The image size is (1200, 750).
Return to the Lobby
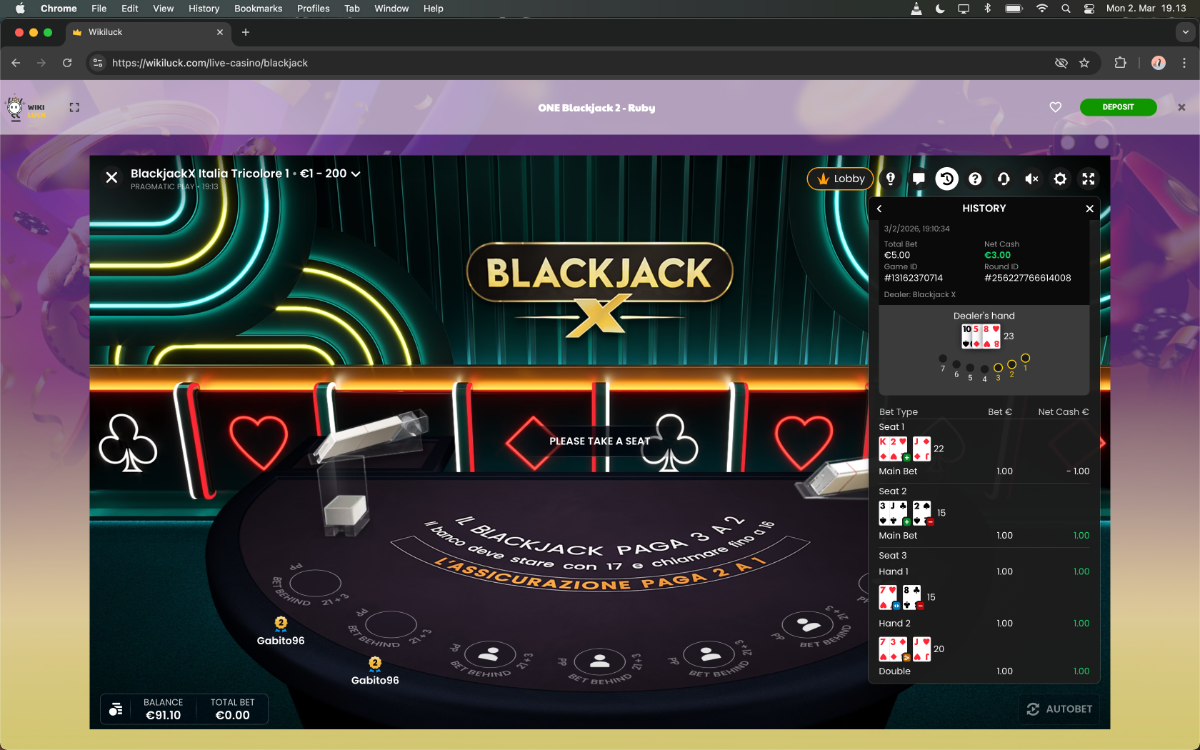[x=839, y=179]
